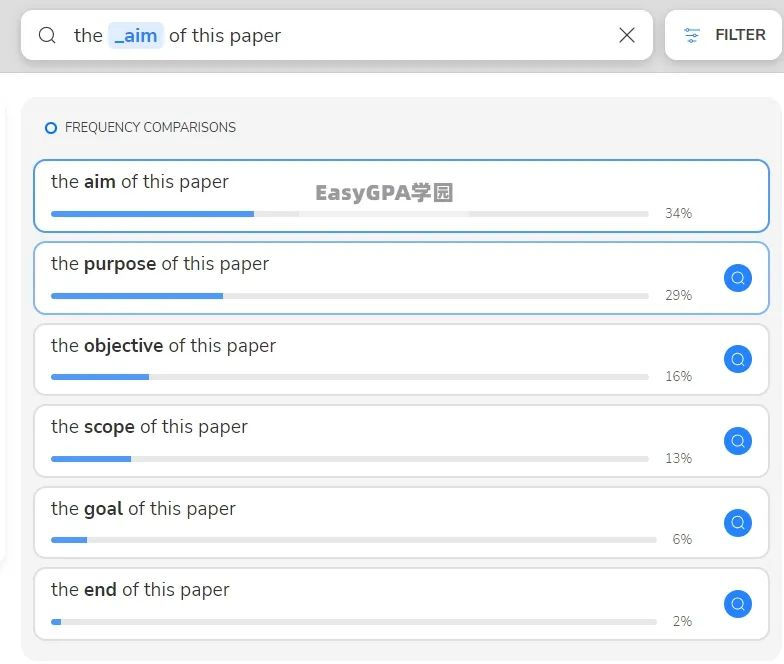Screen dimensions: 784x664
Task: Click the FREQUENCY COMPARISONS heading
Action: click(150, 128)
